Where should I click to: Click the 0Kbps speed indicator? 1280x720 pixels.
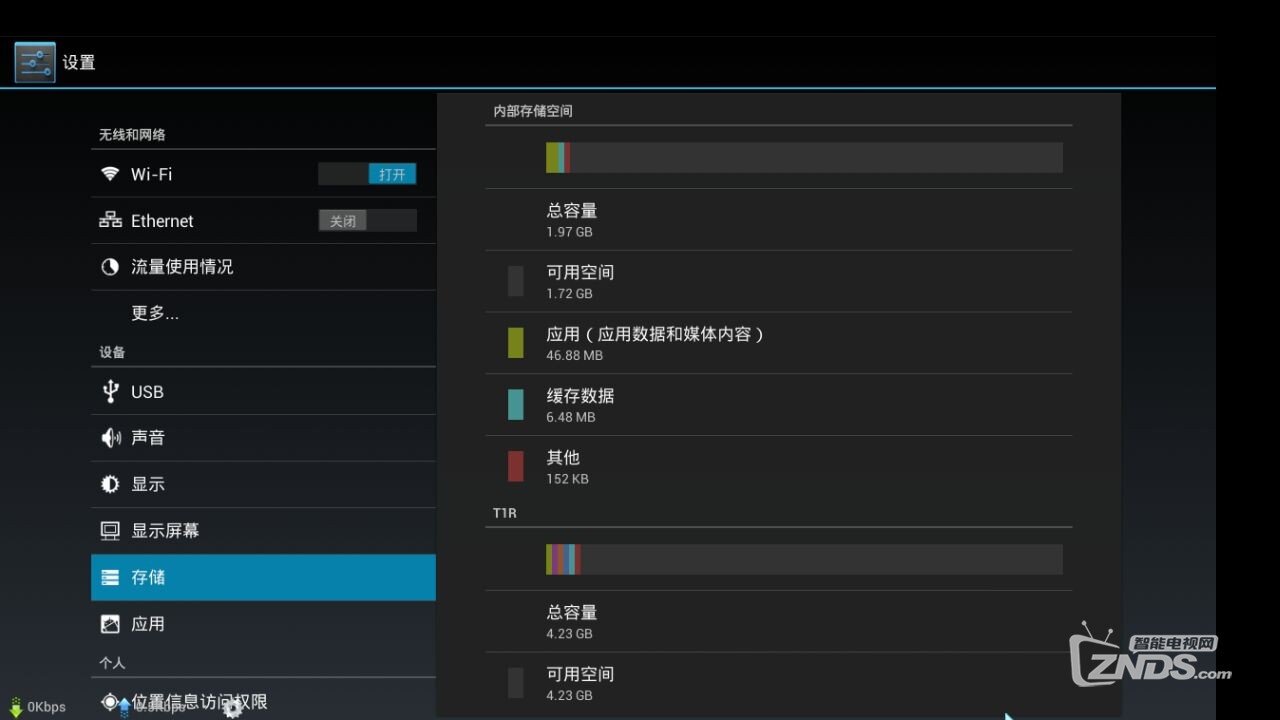[46, 707]
